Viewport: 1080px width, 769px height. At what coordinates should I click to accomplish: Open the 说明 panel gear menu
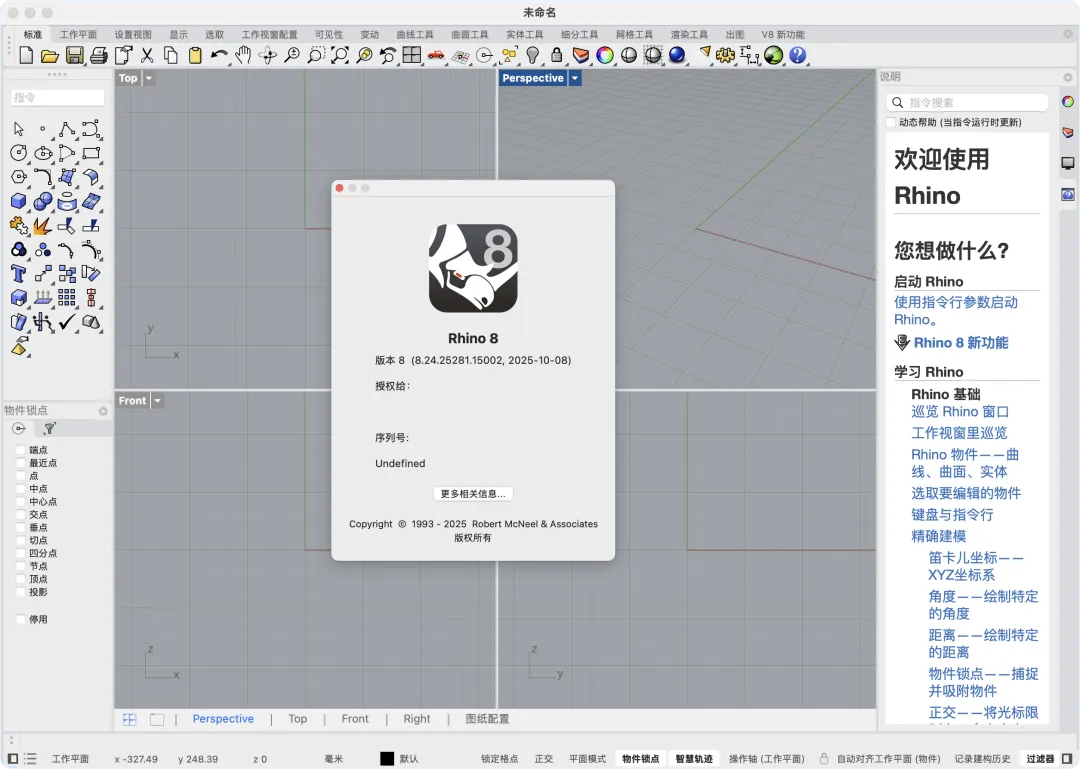pyautogui.click(x=1068, y=77)
